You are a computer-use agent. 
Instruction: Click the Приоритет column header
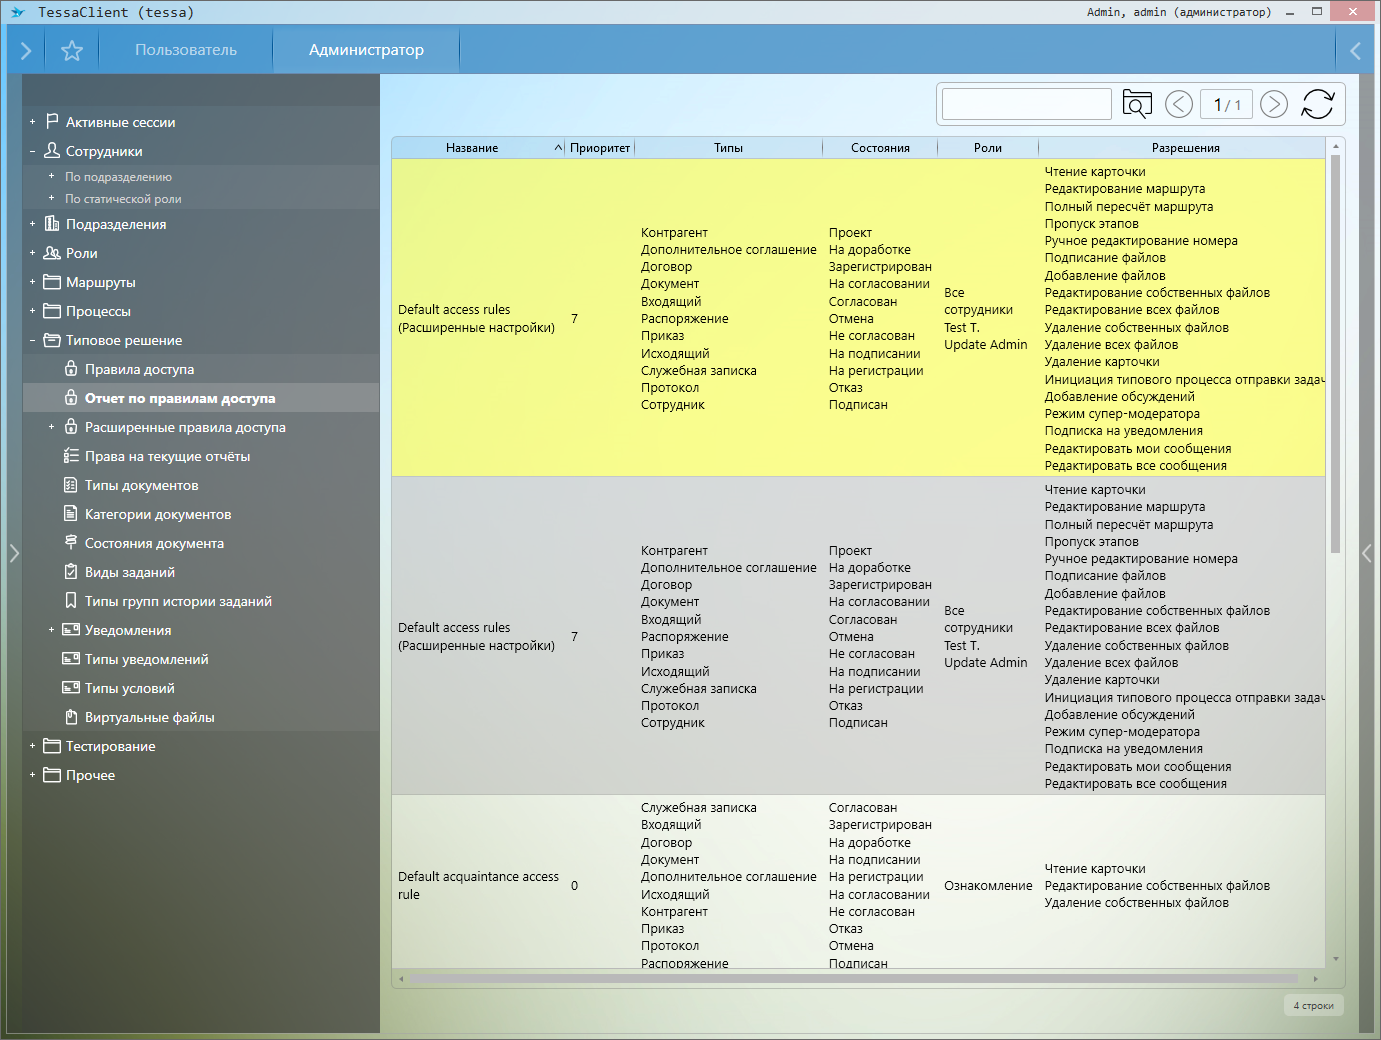tap(600, 148)
